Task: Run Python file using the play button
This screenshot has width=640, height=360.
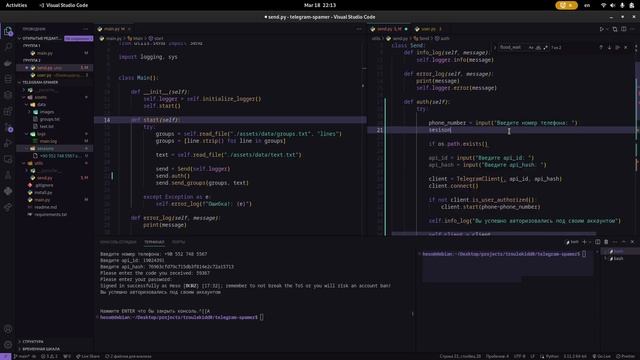Action: [601, 29]
